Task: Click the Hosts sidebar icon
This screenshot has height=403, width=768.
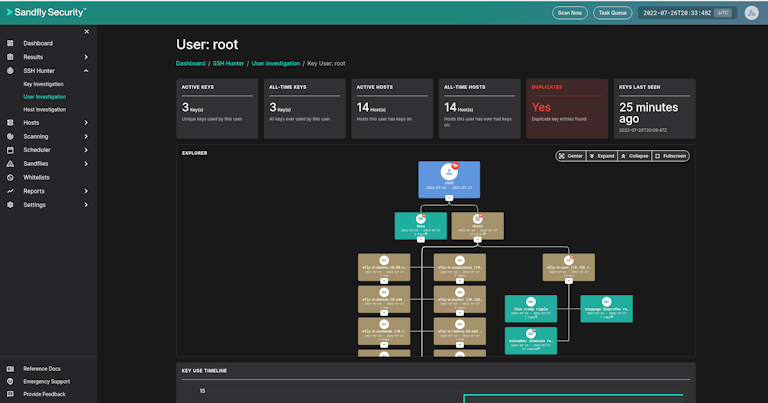Action: coord(10,122)
